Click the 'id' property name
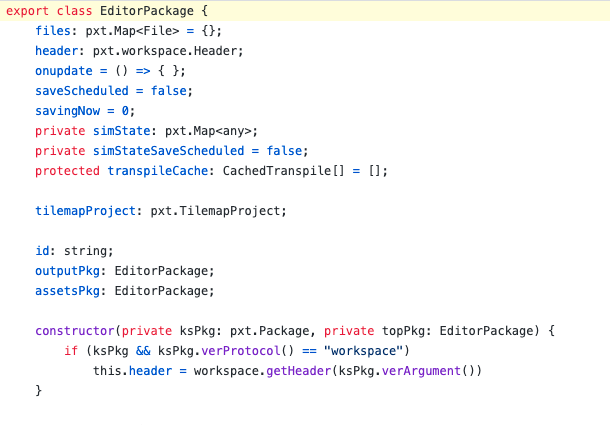The height and width of the screenshot is (425, 610). click(x=42, y=251)
